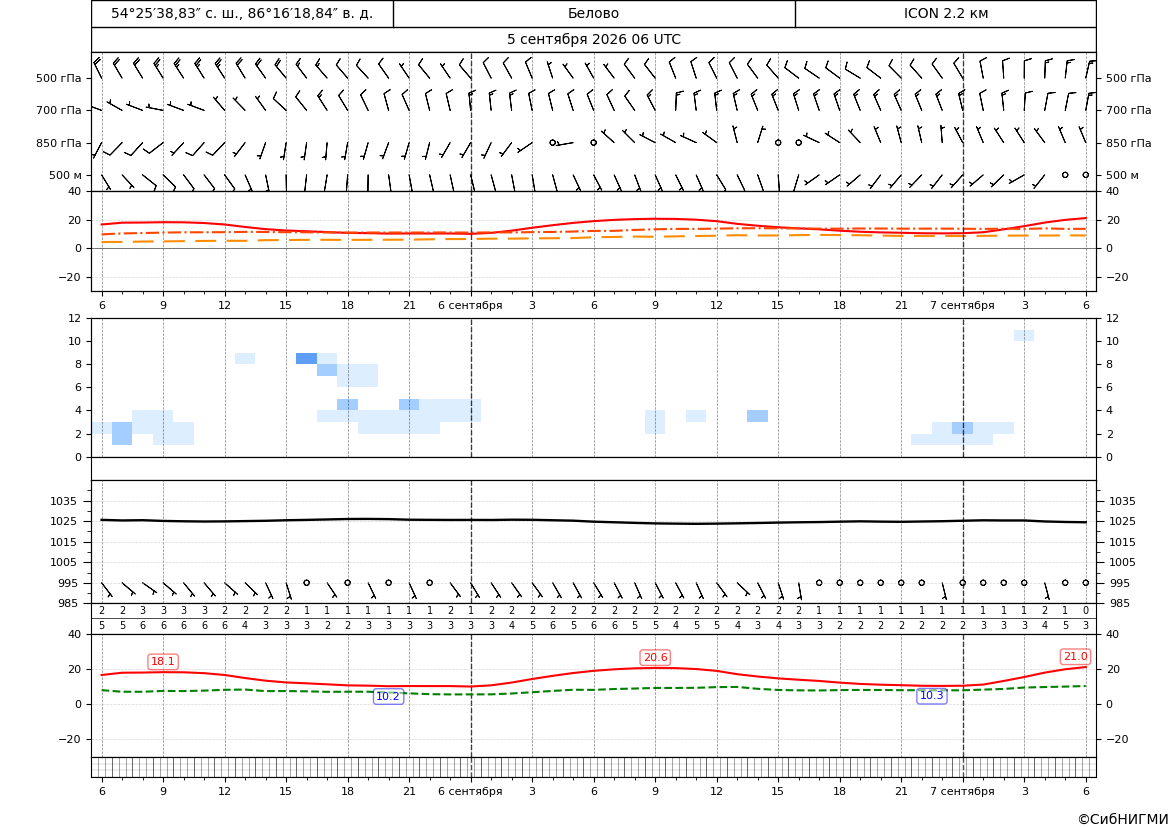
Task: Select the Белово location header cell
Action: (x=593, y=13)
